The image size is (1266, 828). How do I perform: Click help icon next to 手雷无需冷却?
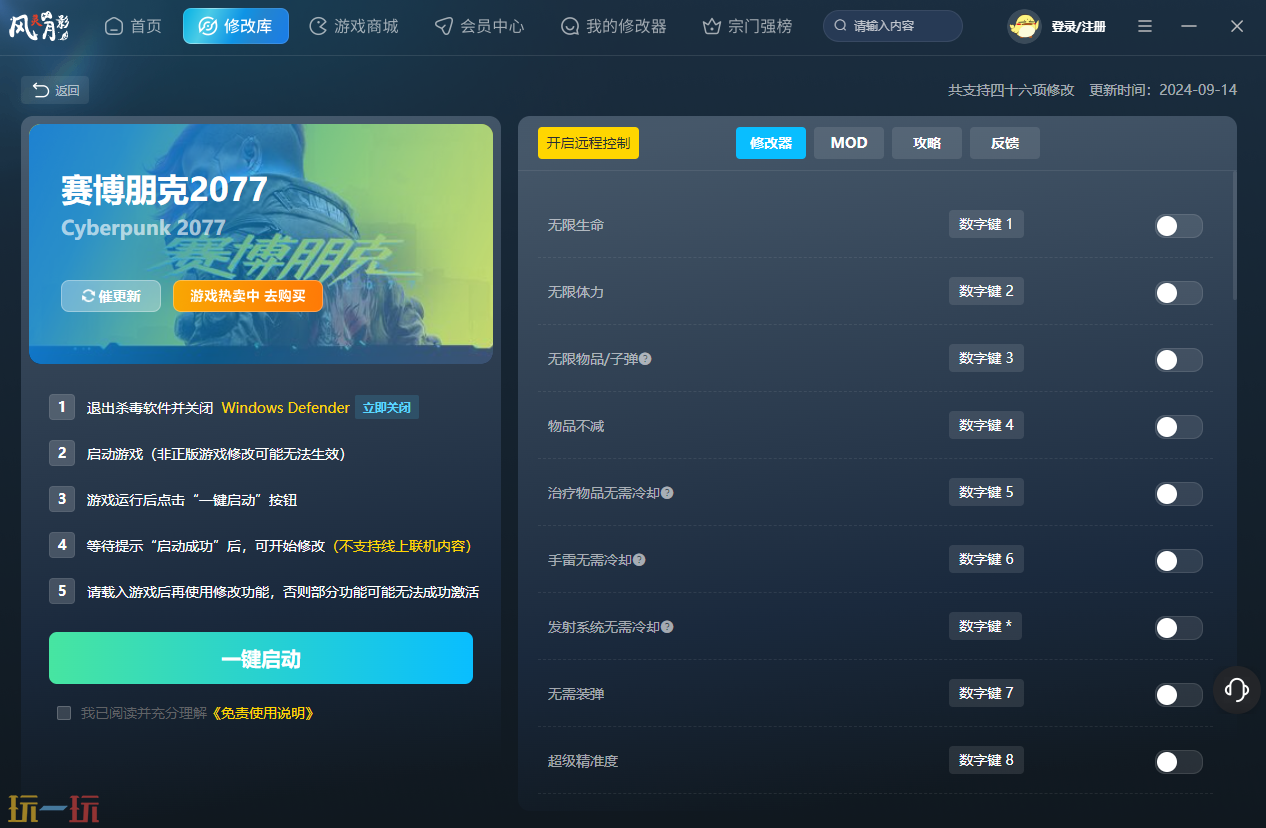click(639, 559)
